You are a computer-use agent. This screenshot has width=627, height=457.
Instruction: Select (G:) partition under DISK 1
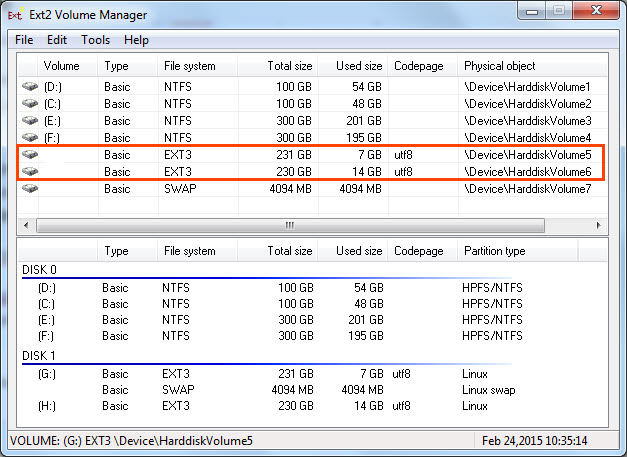pyautogui.click(x=47, y=373)
